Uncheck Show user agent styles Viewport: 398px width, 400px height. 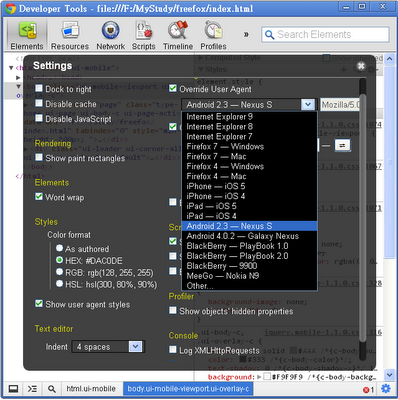[39, 304]
